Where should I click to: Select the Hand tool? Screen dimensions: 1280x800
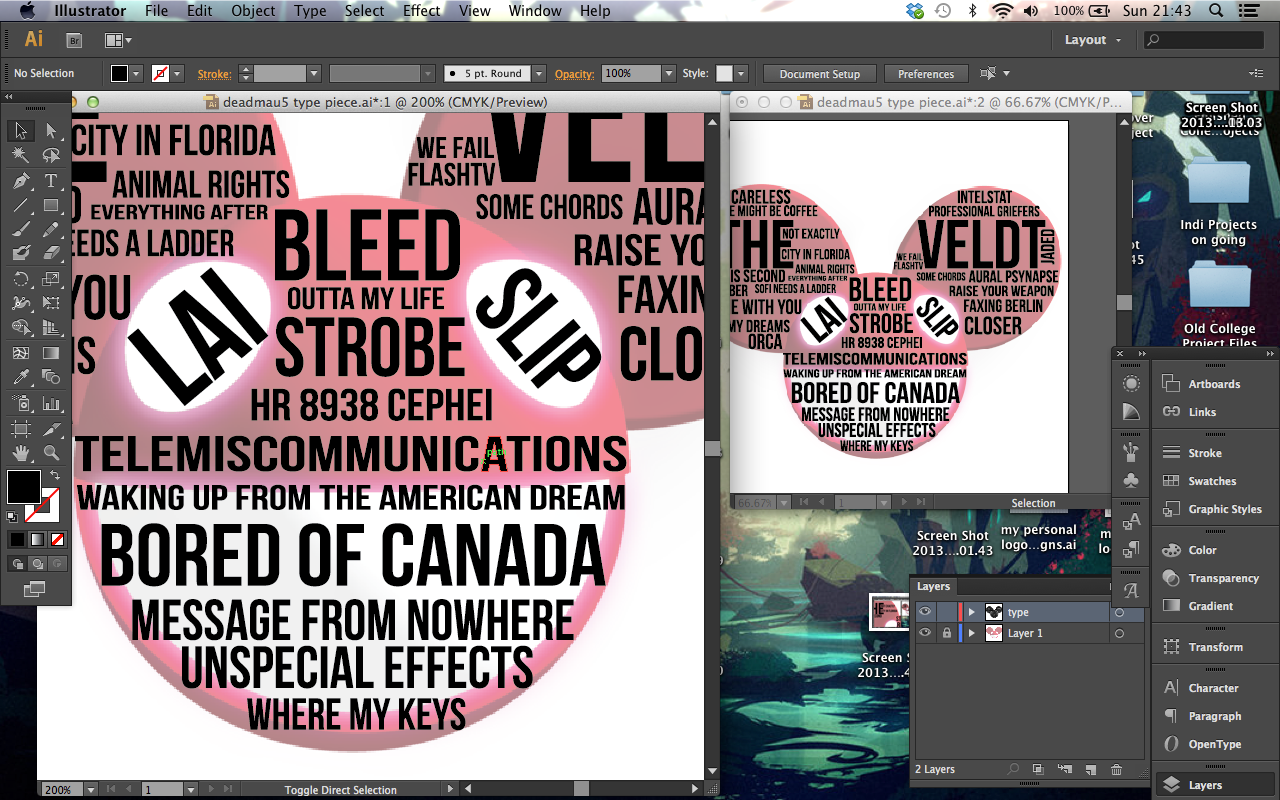[x=21, y=453]
